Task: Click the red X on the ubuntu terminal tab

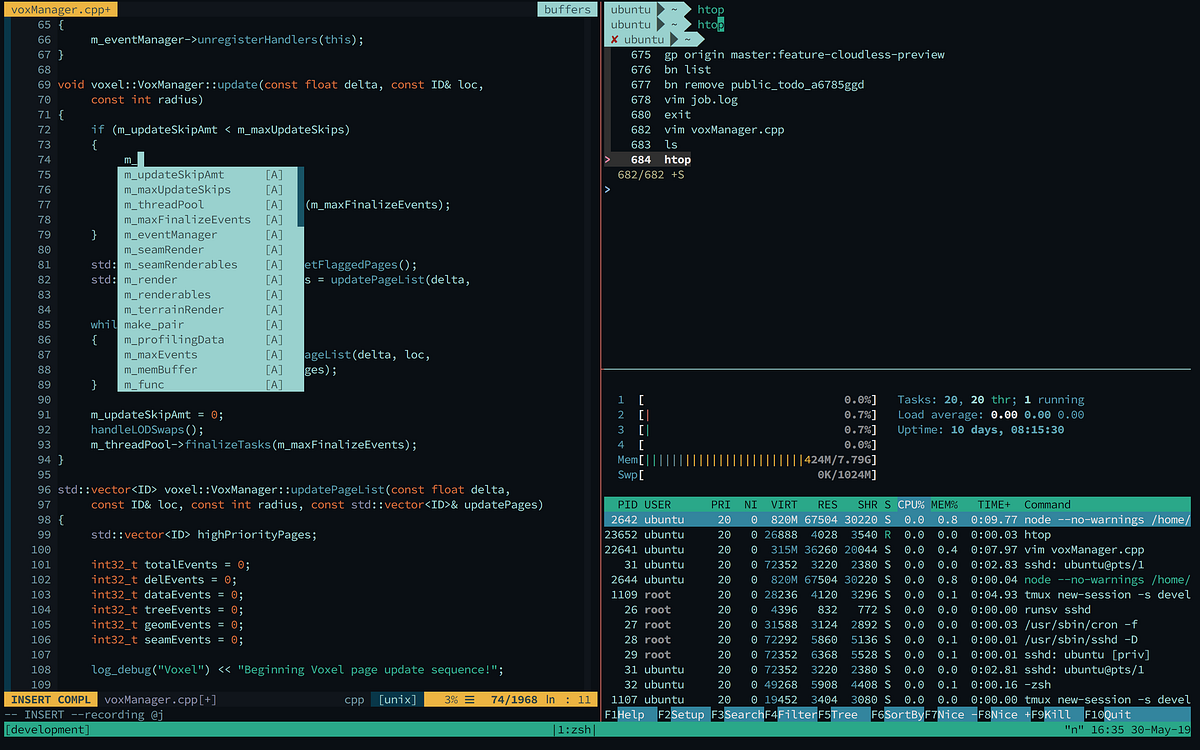Action: click(613, 39)
